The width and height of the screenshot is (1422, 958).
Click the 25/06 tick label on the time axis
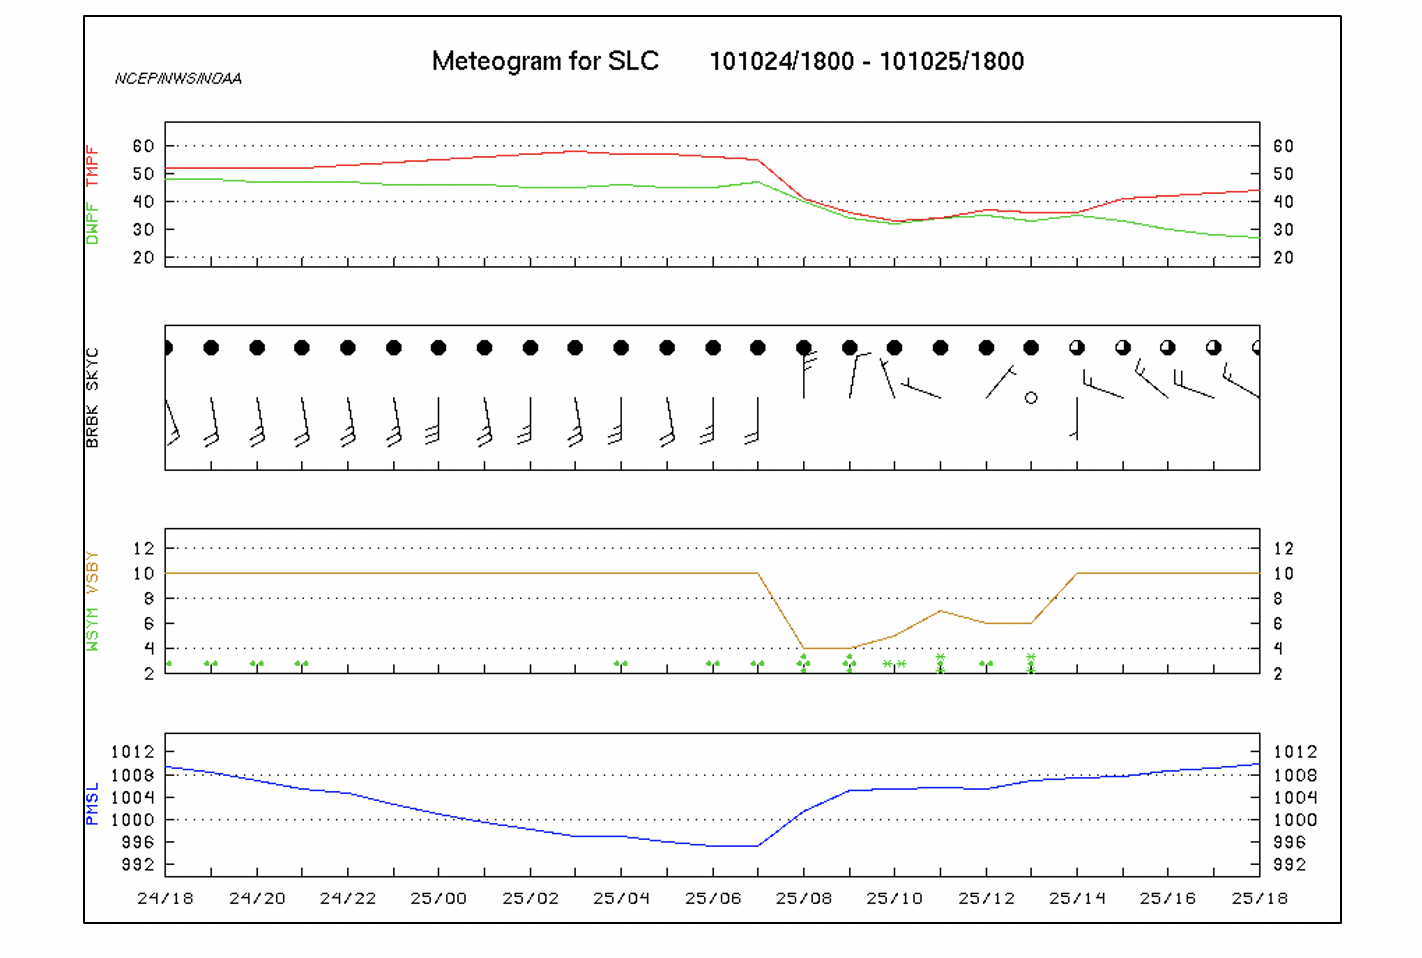click(715, 898)
